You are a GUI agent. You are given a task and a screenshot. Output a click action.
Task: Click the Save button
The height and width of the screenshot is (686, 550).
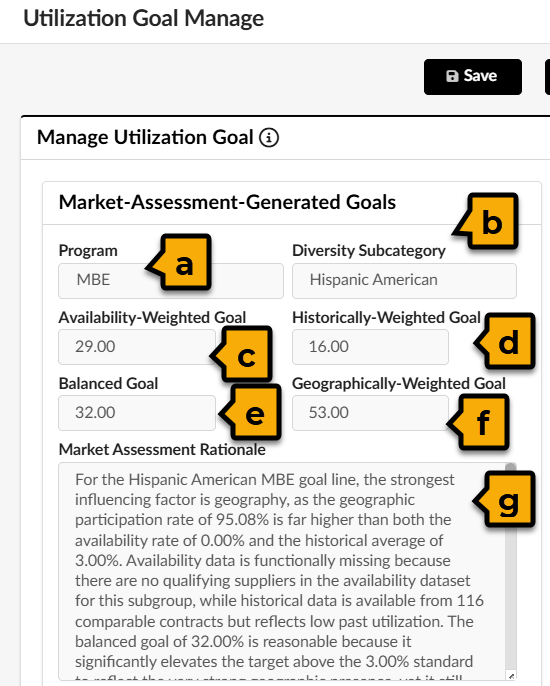point(473,77)
